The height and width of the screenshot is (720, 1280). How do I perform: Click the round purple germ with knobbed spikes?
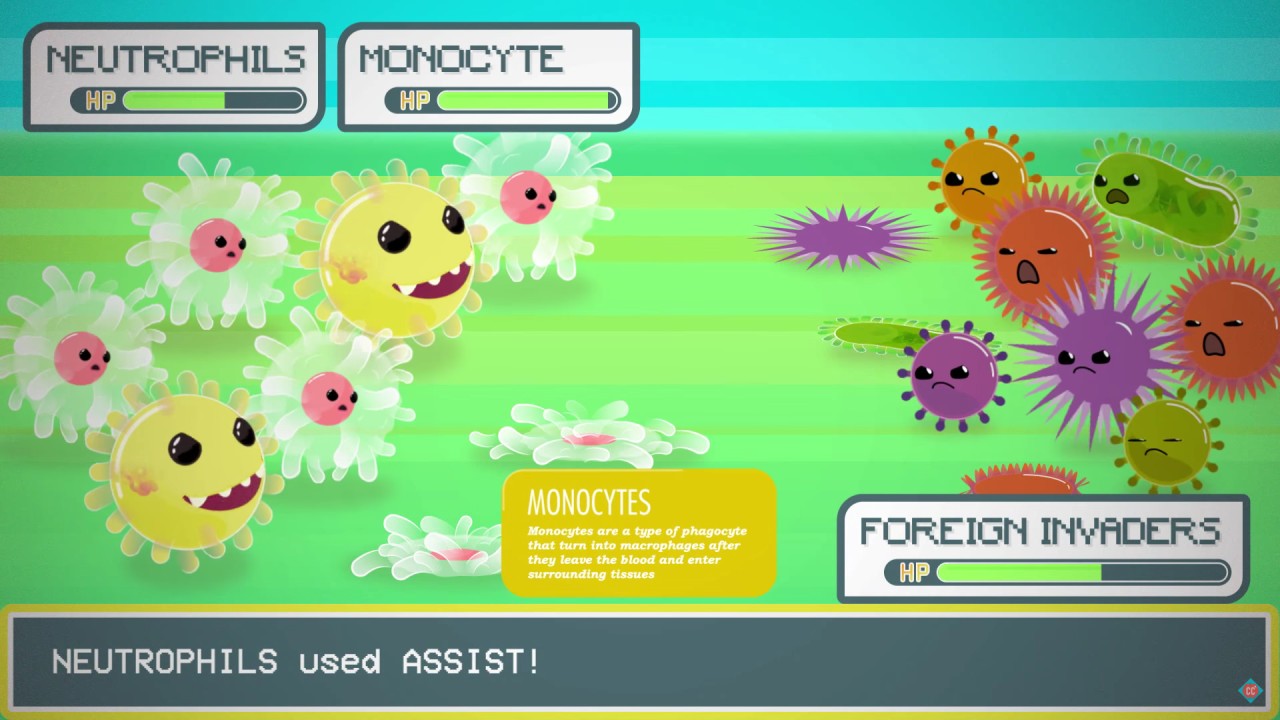pos(953,375)
